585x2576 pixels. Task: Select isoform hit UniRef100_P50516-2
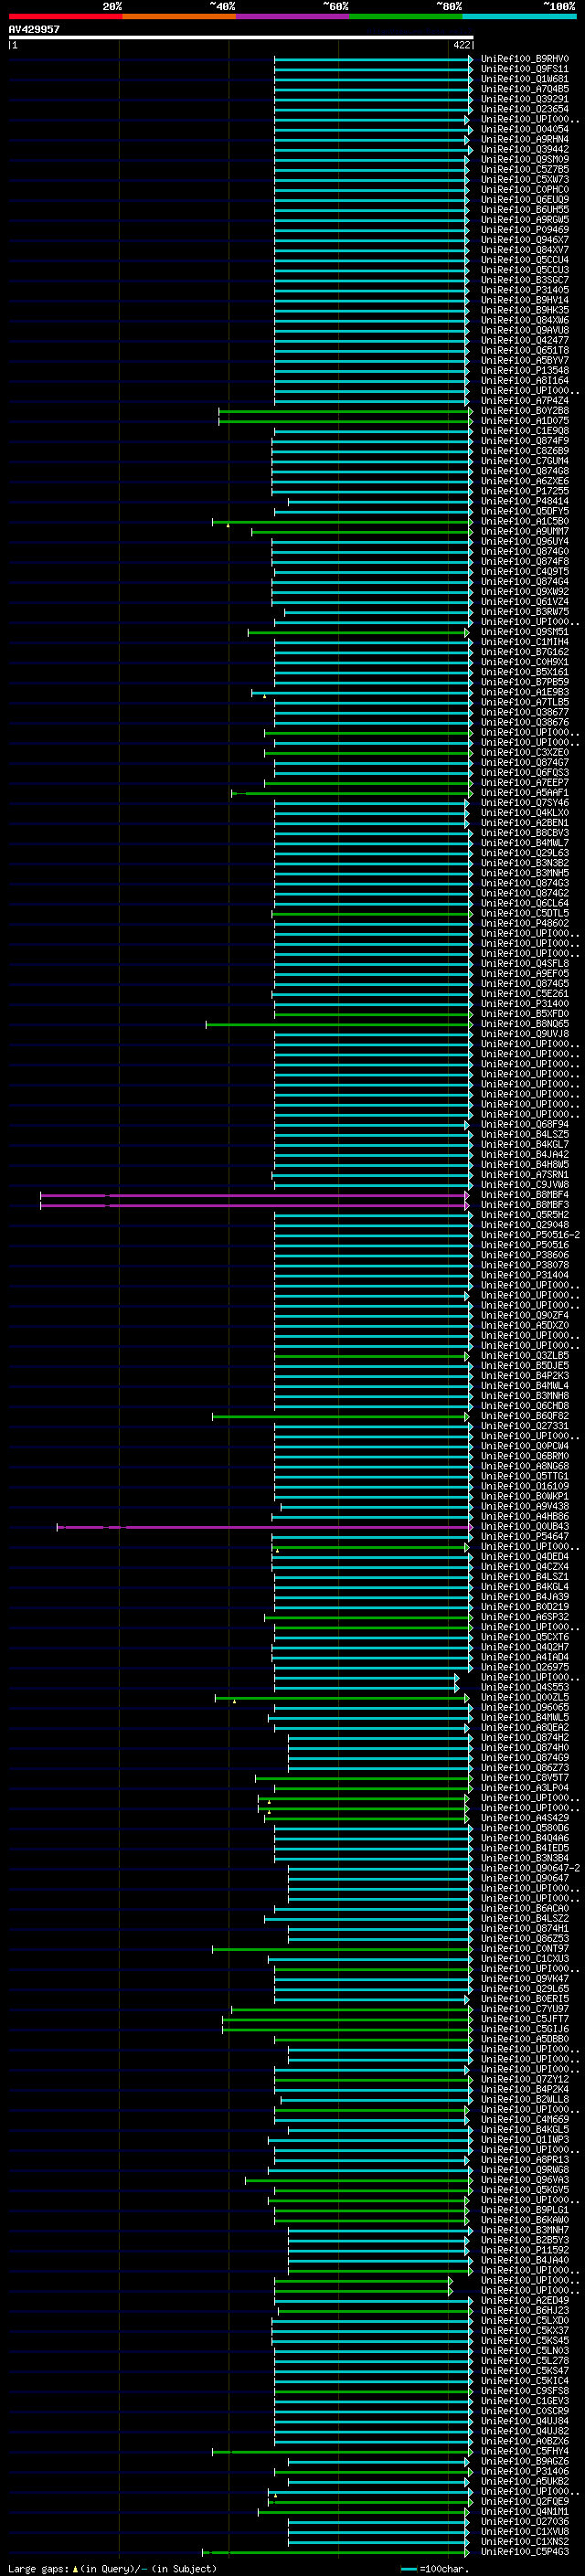click(x=530, y=1235)
